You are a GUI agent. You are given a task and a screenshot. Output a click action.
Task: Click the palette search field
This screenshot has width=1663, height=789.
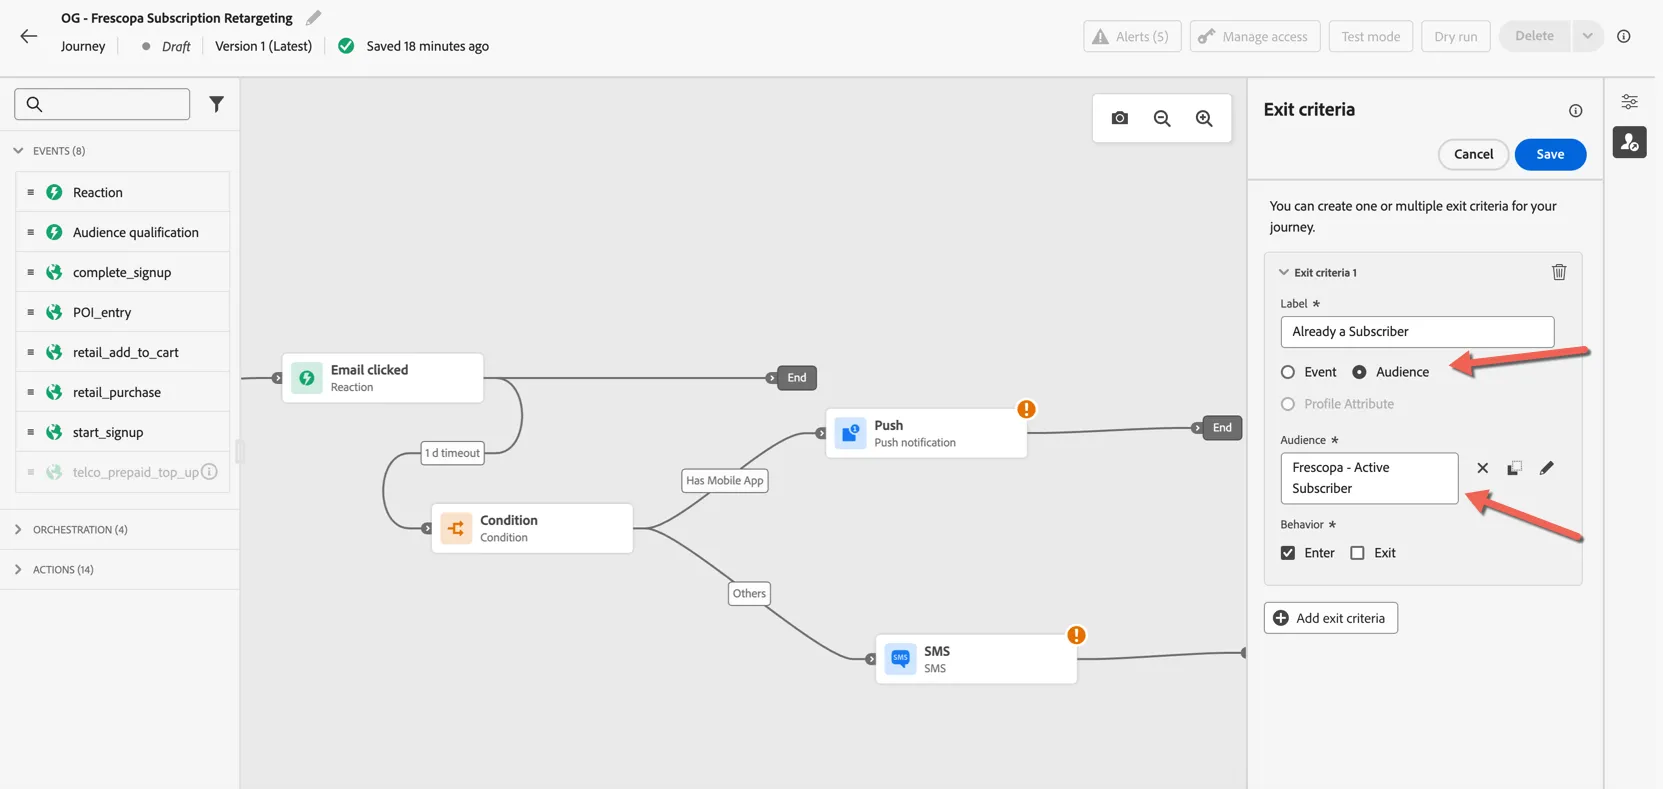[x=102, y=104]
